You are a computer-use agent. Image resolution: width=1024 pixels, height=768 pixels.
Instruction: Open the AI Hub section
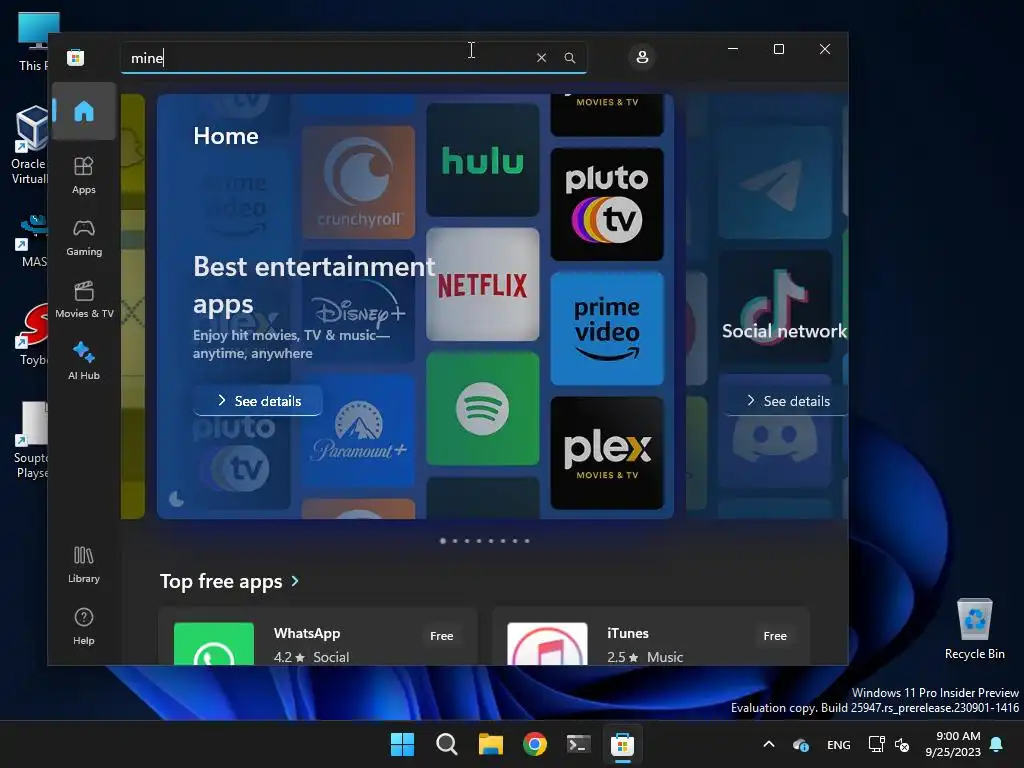[x=84, y=361]
